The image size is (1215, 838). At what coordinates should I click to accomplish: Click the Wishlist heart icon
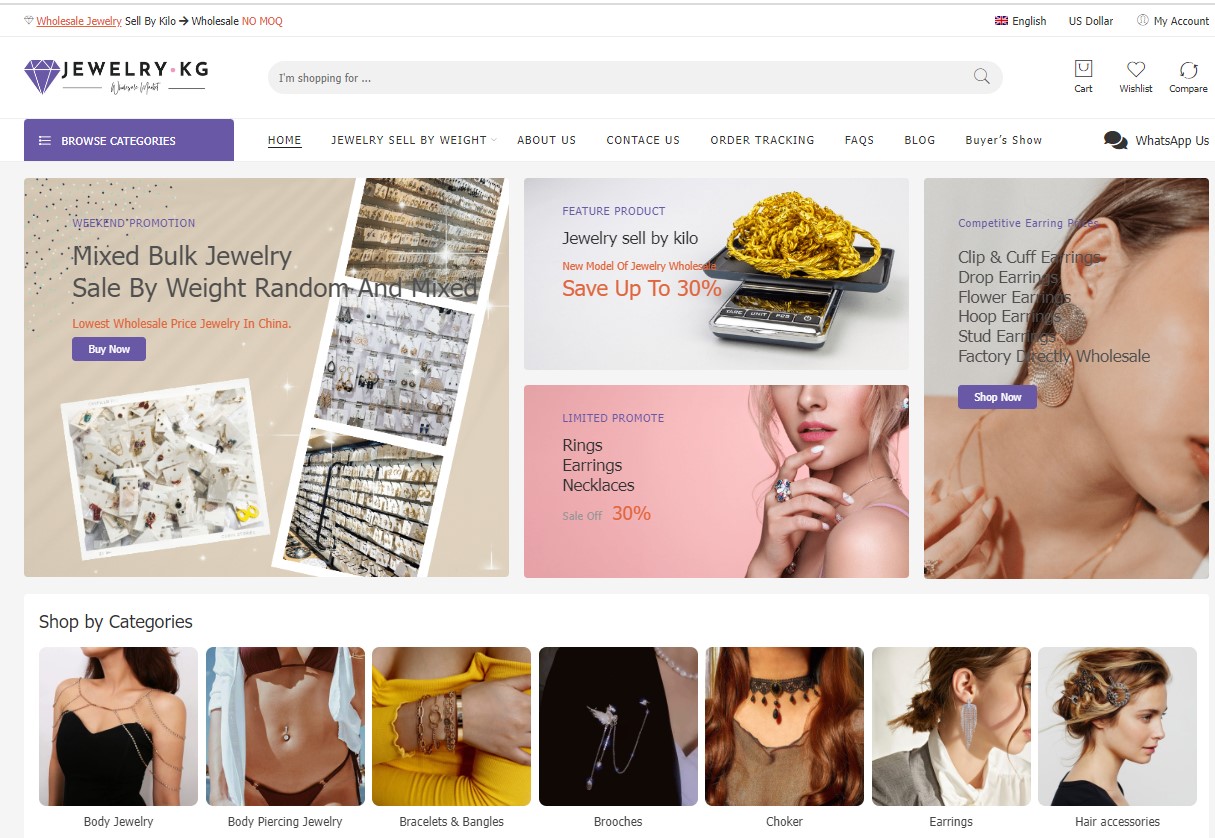(1135, 69)
